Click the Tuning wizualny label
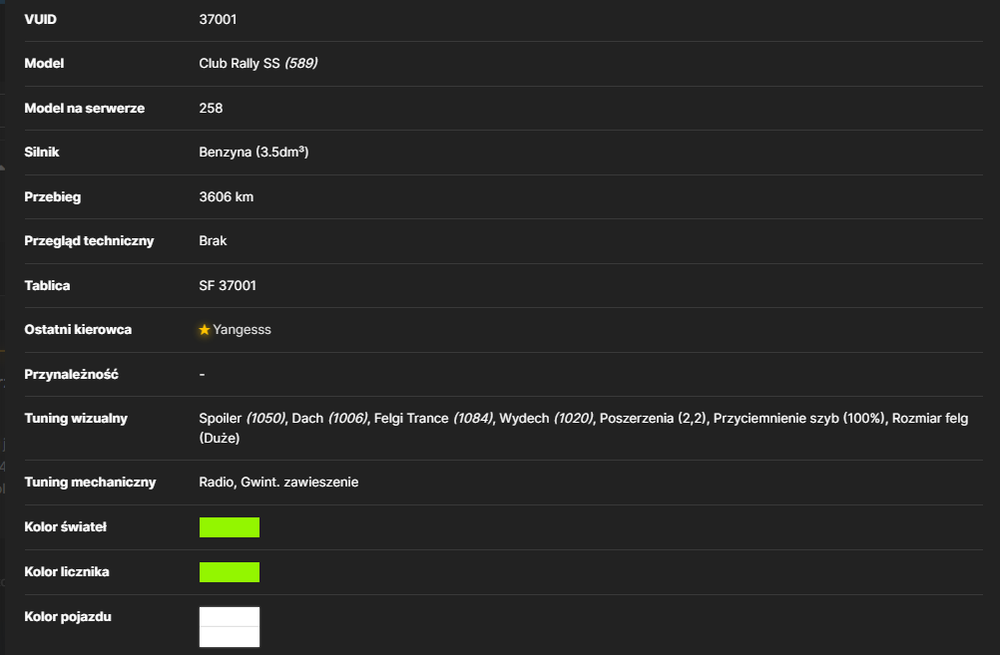The width and height of the screenshot is (1000, 655). [x=76, y=418]
